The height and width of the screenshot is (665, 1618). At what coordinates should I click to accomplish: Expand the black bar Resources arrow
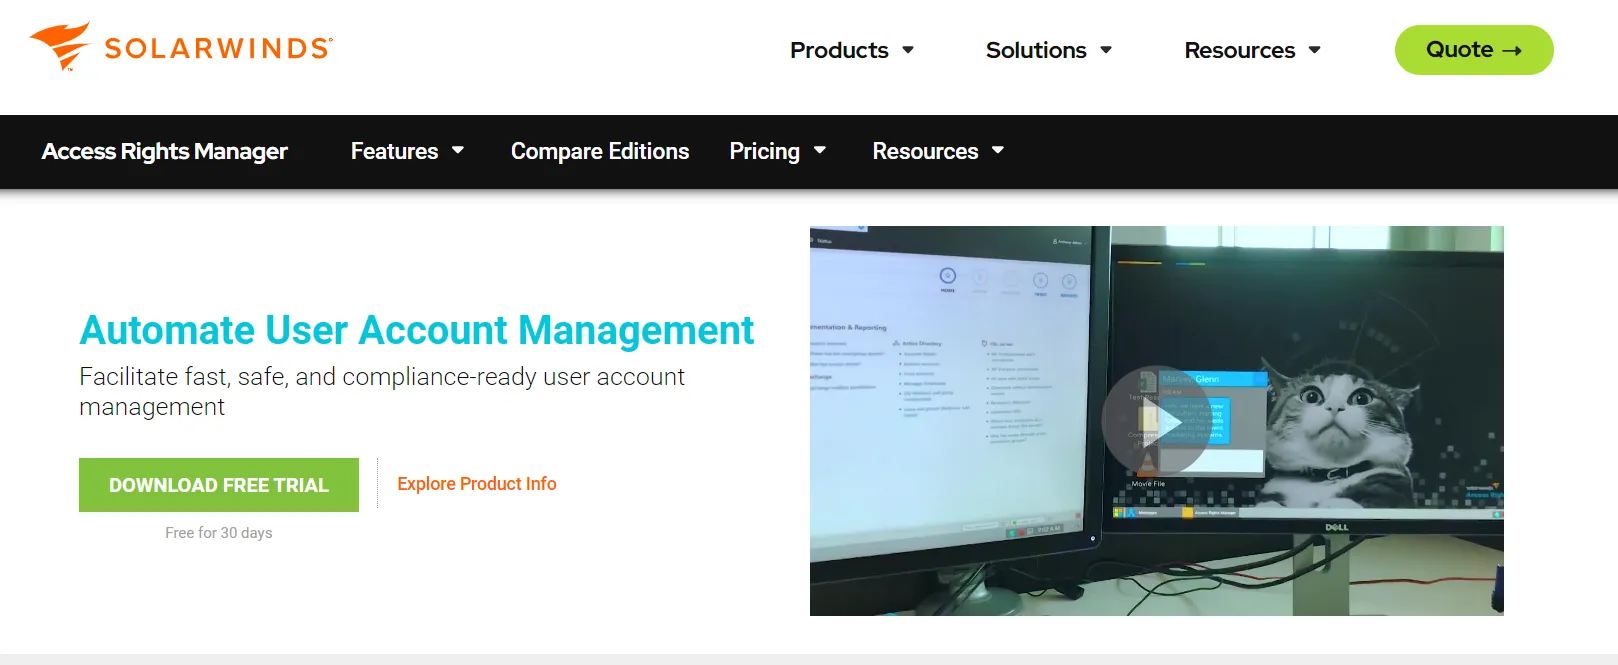point(998,151)
